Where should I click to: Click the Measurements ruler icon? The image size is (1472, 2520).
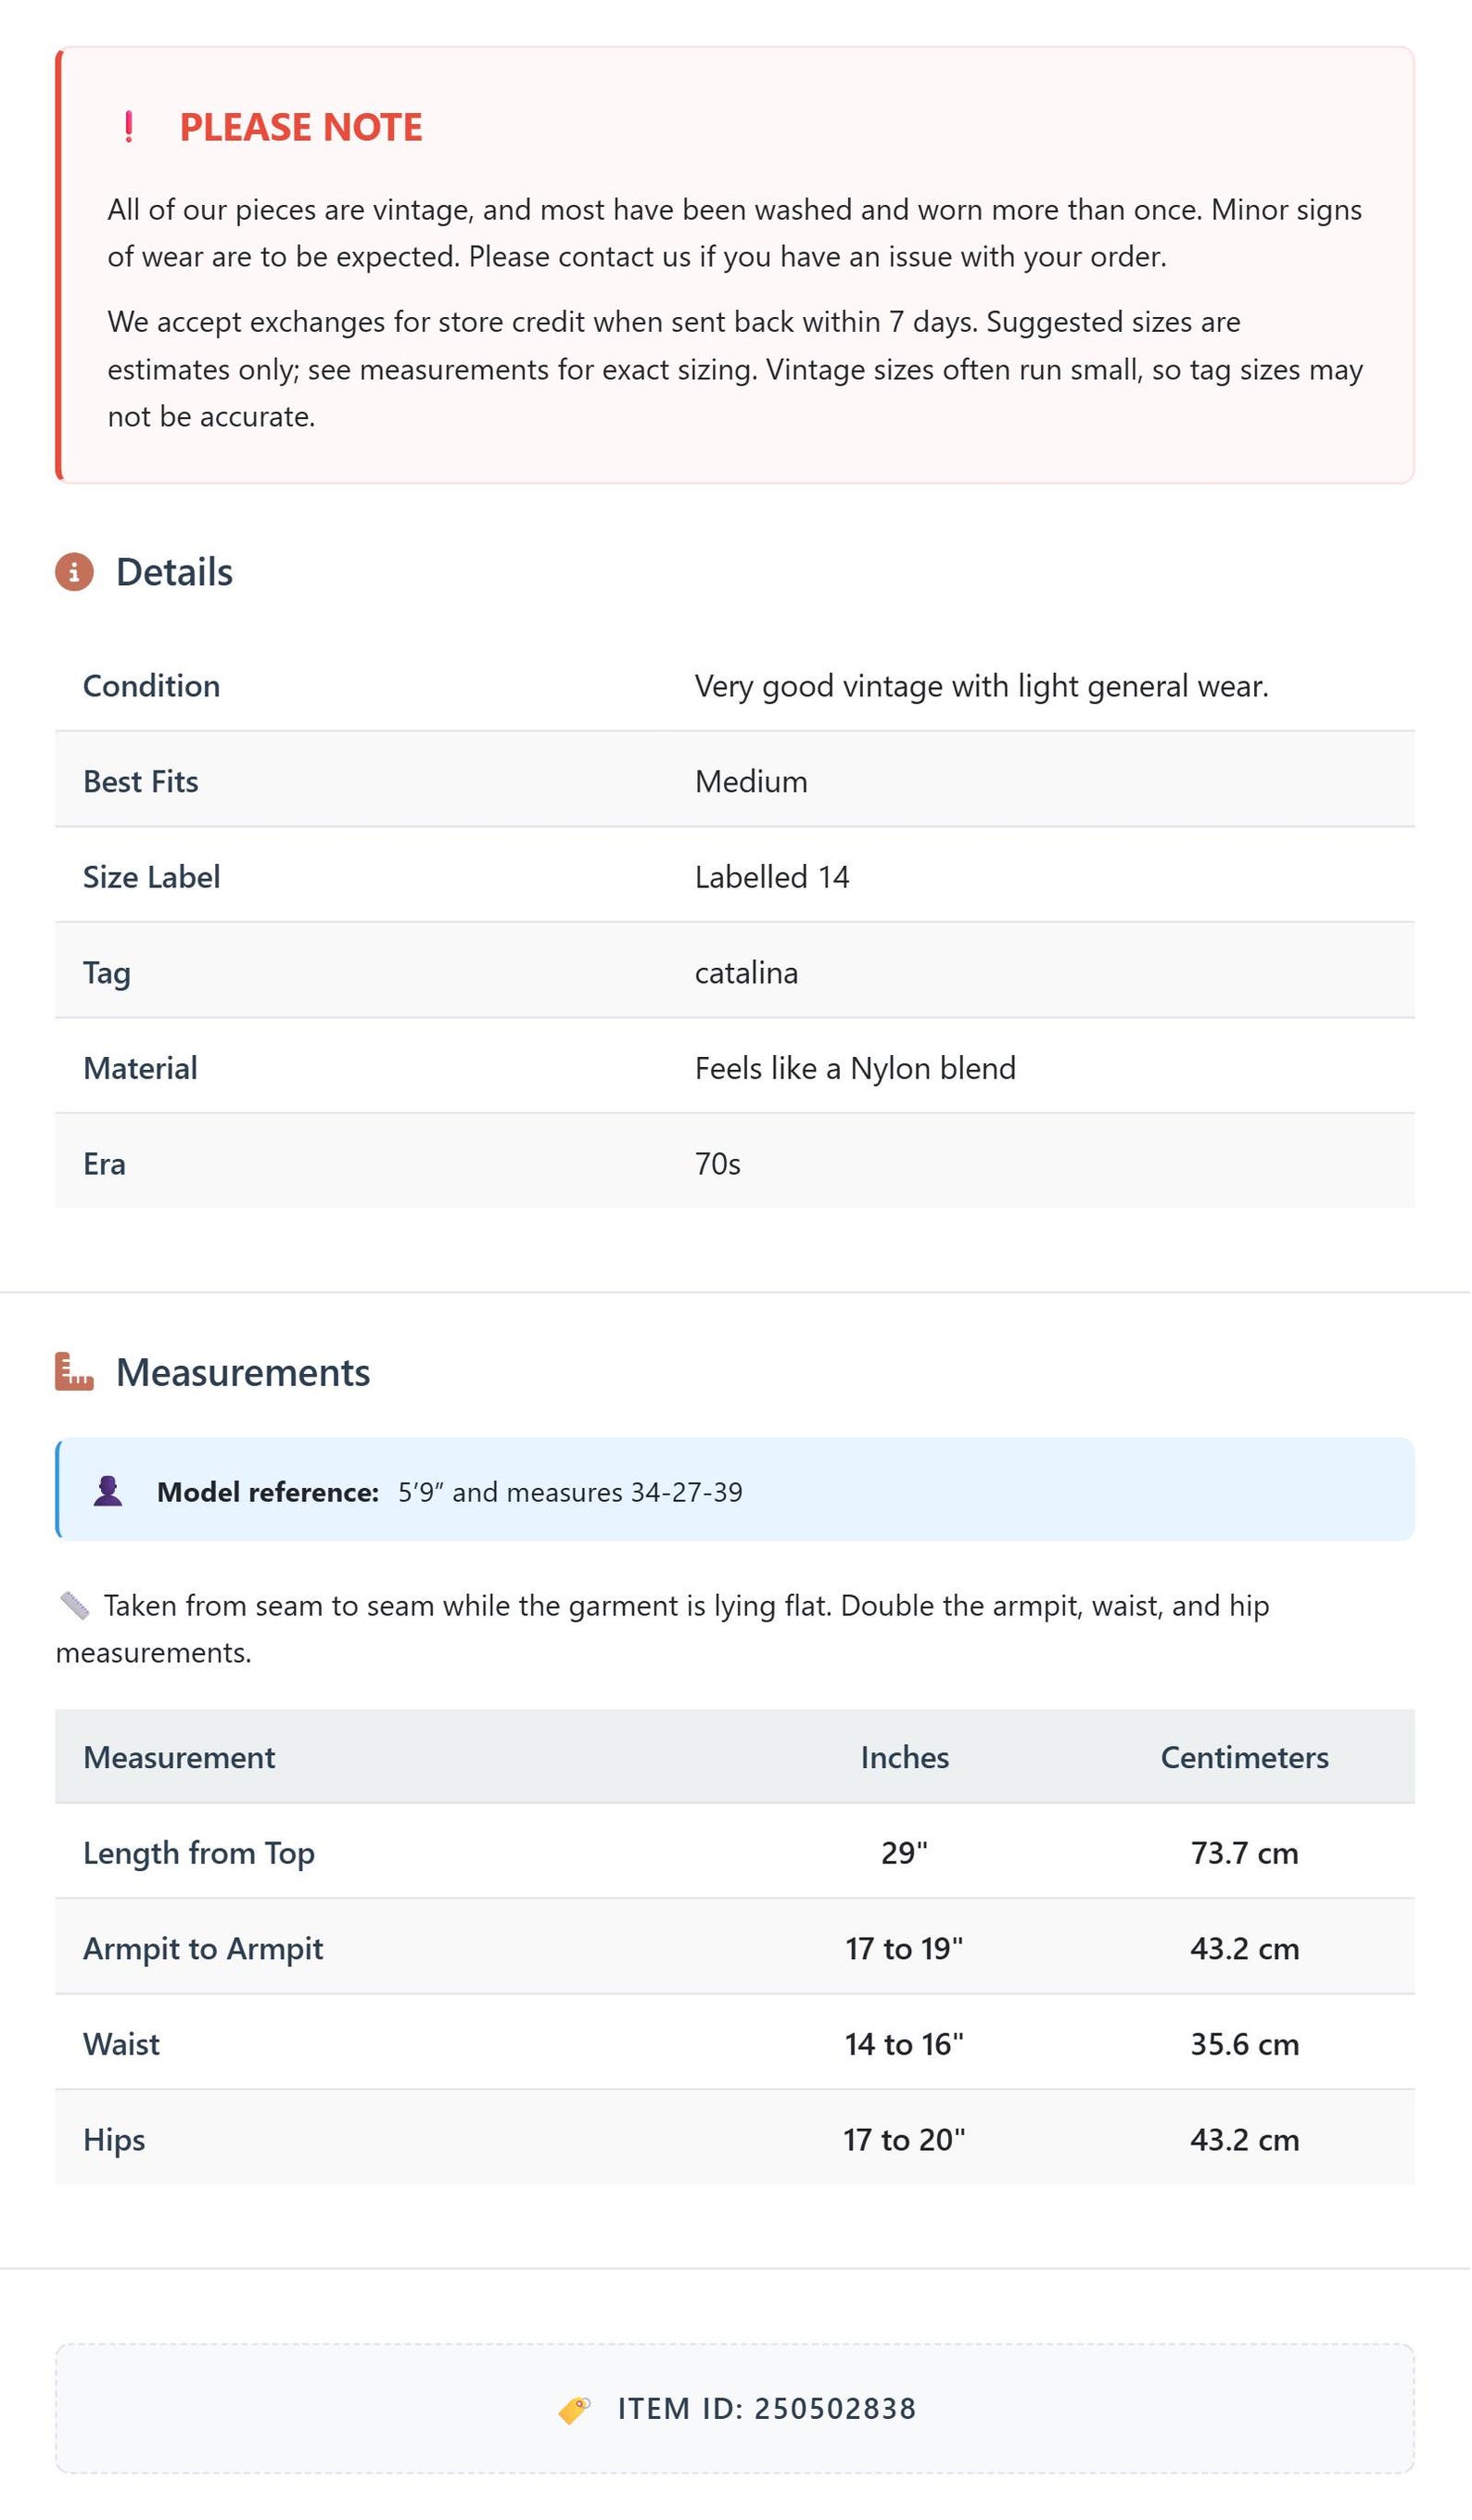[x=74, y=1373]
